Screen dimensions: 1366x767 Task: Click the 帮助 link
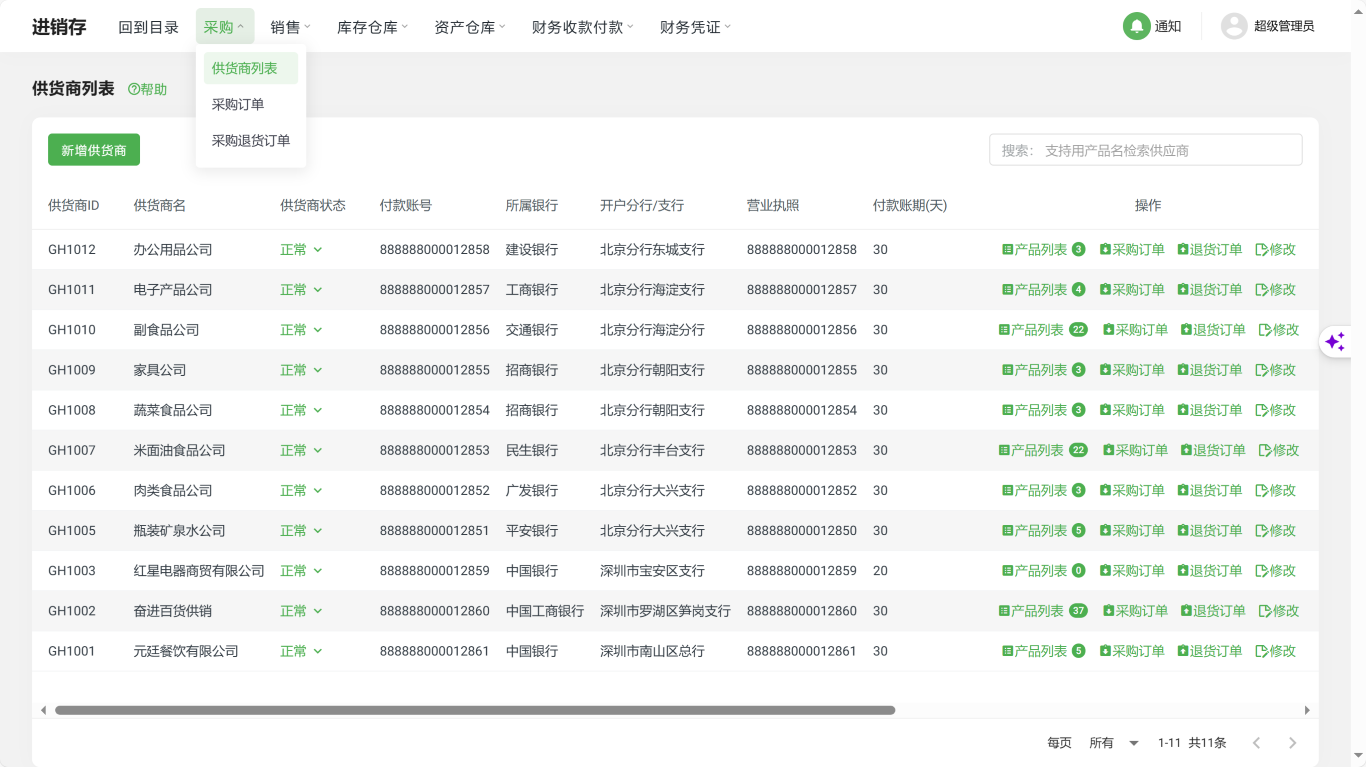[148, 89]
